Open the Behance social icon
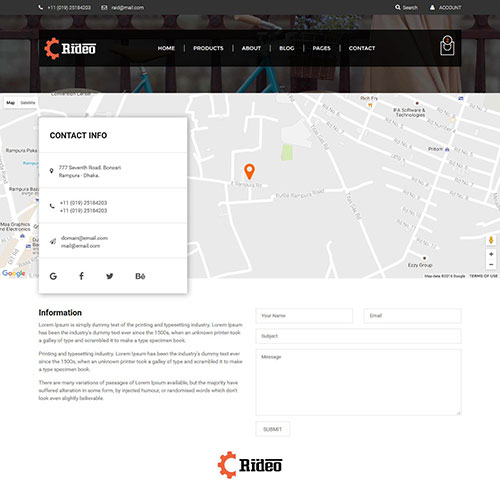The image size is (500, 480). (x=140, y=276)
